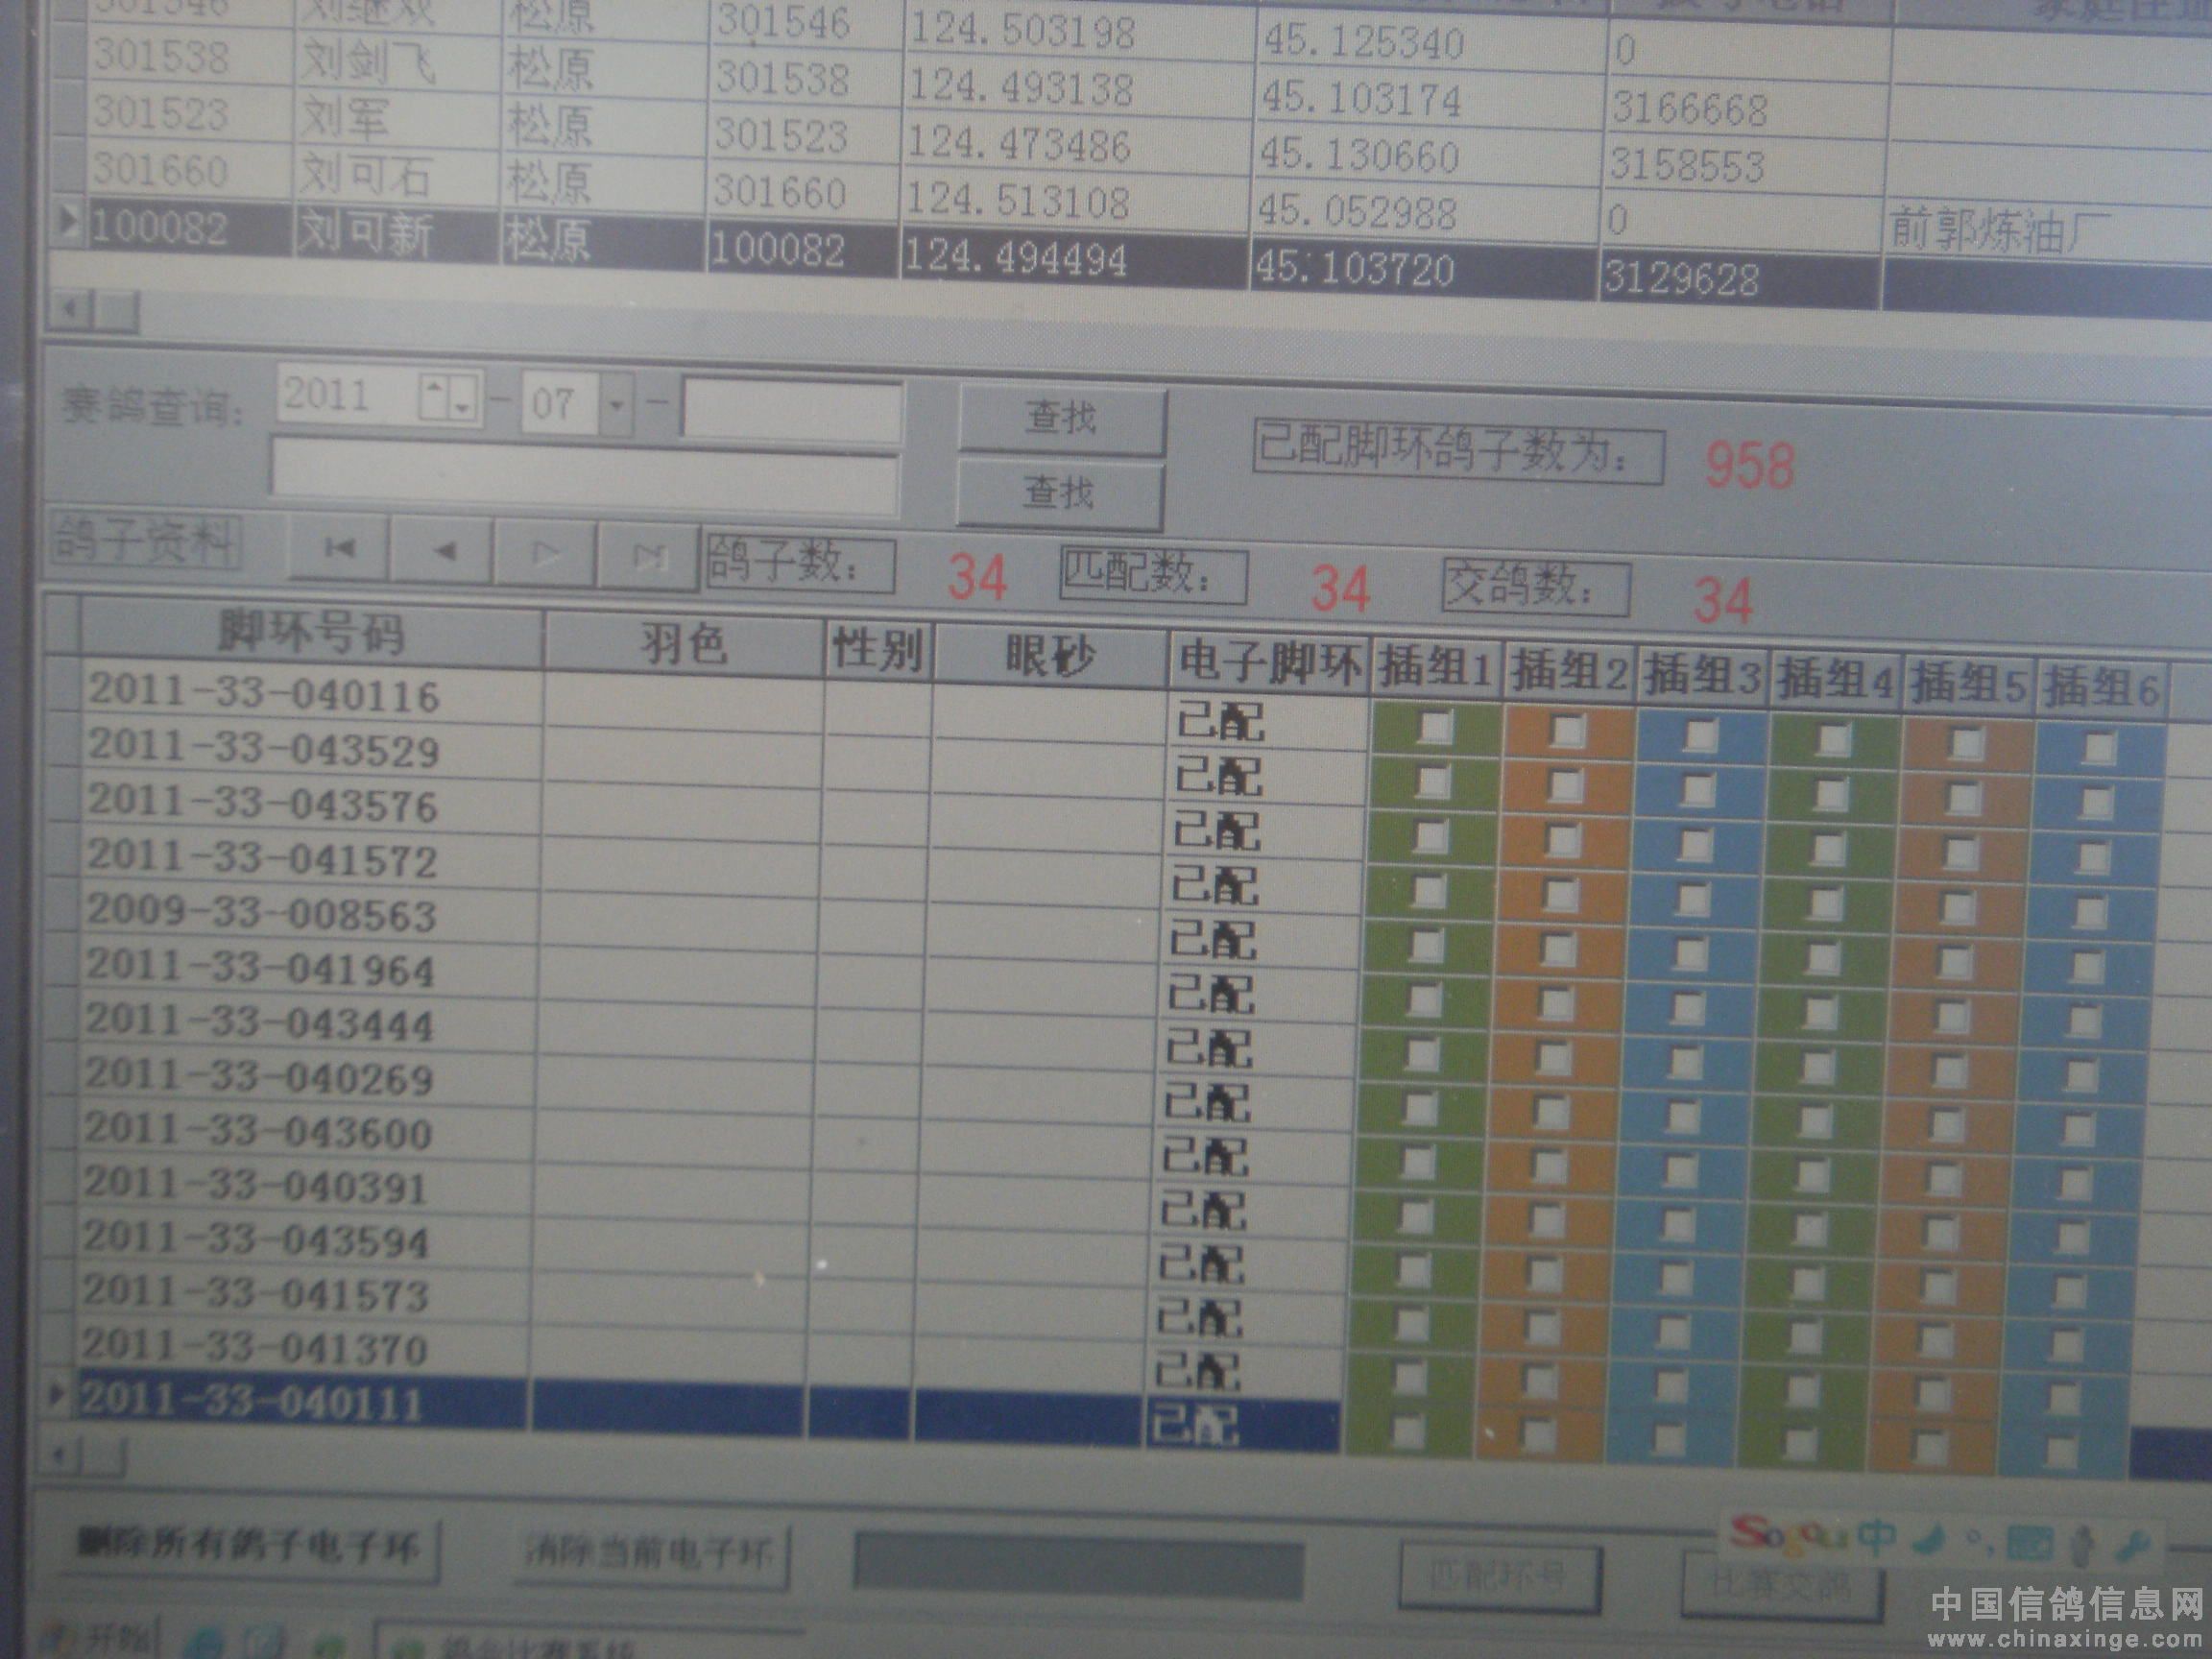Click the empty ring number input after 07
Screen dimensions: 2212x1659
coord(792,409)
